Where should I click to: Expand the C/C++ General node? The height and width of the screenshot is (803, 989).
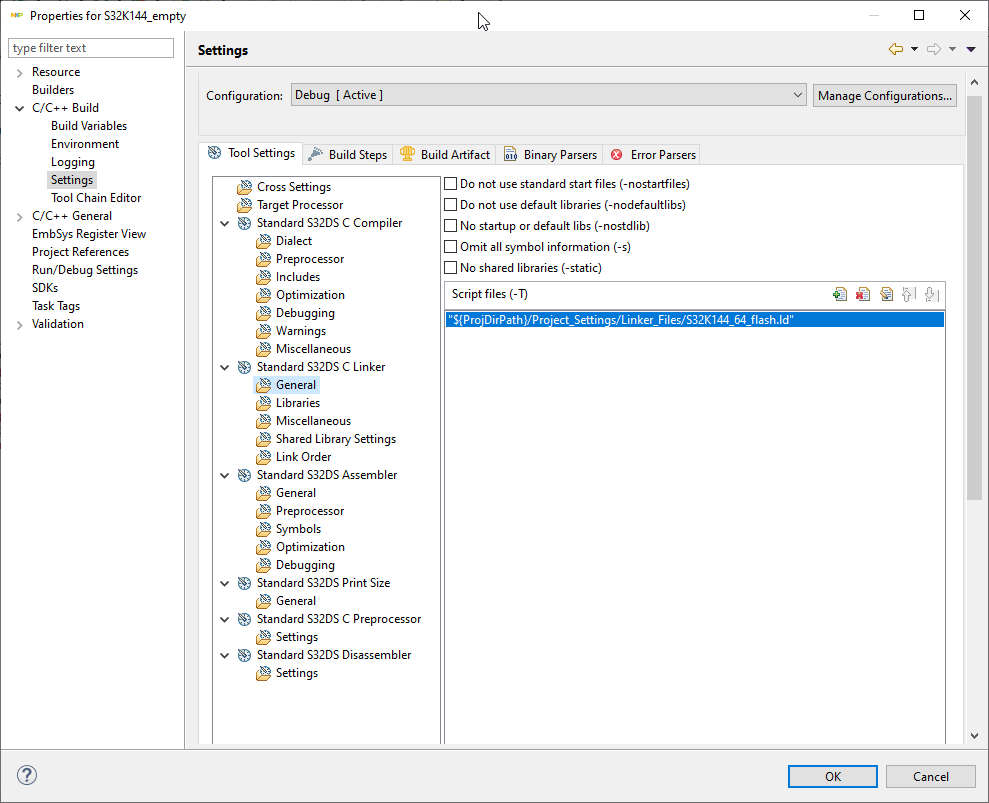pyautogui.click(x=20, y=216)
